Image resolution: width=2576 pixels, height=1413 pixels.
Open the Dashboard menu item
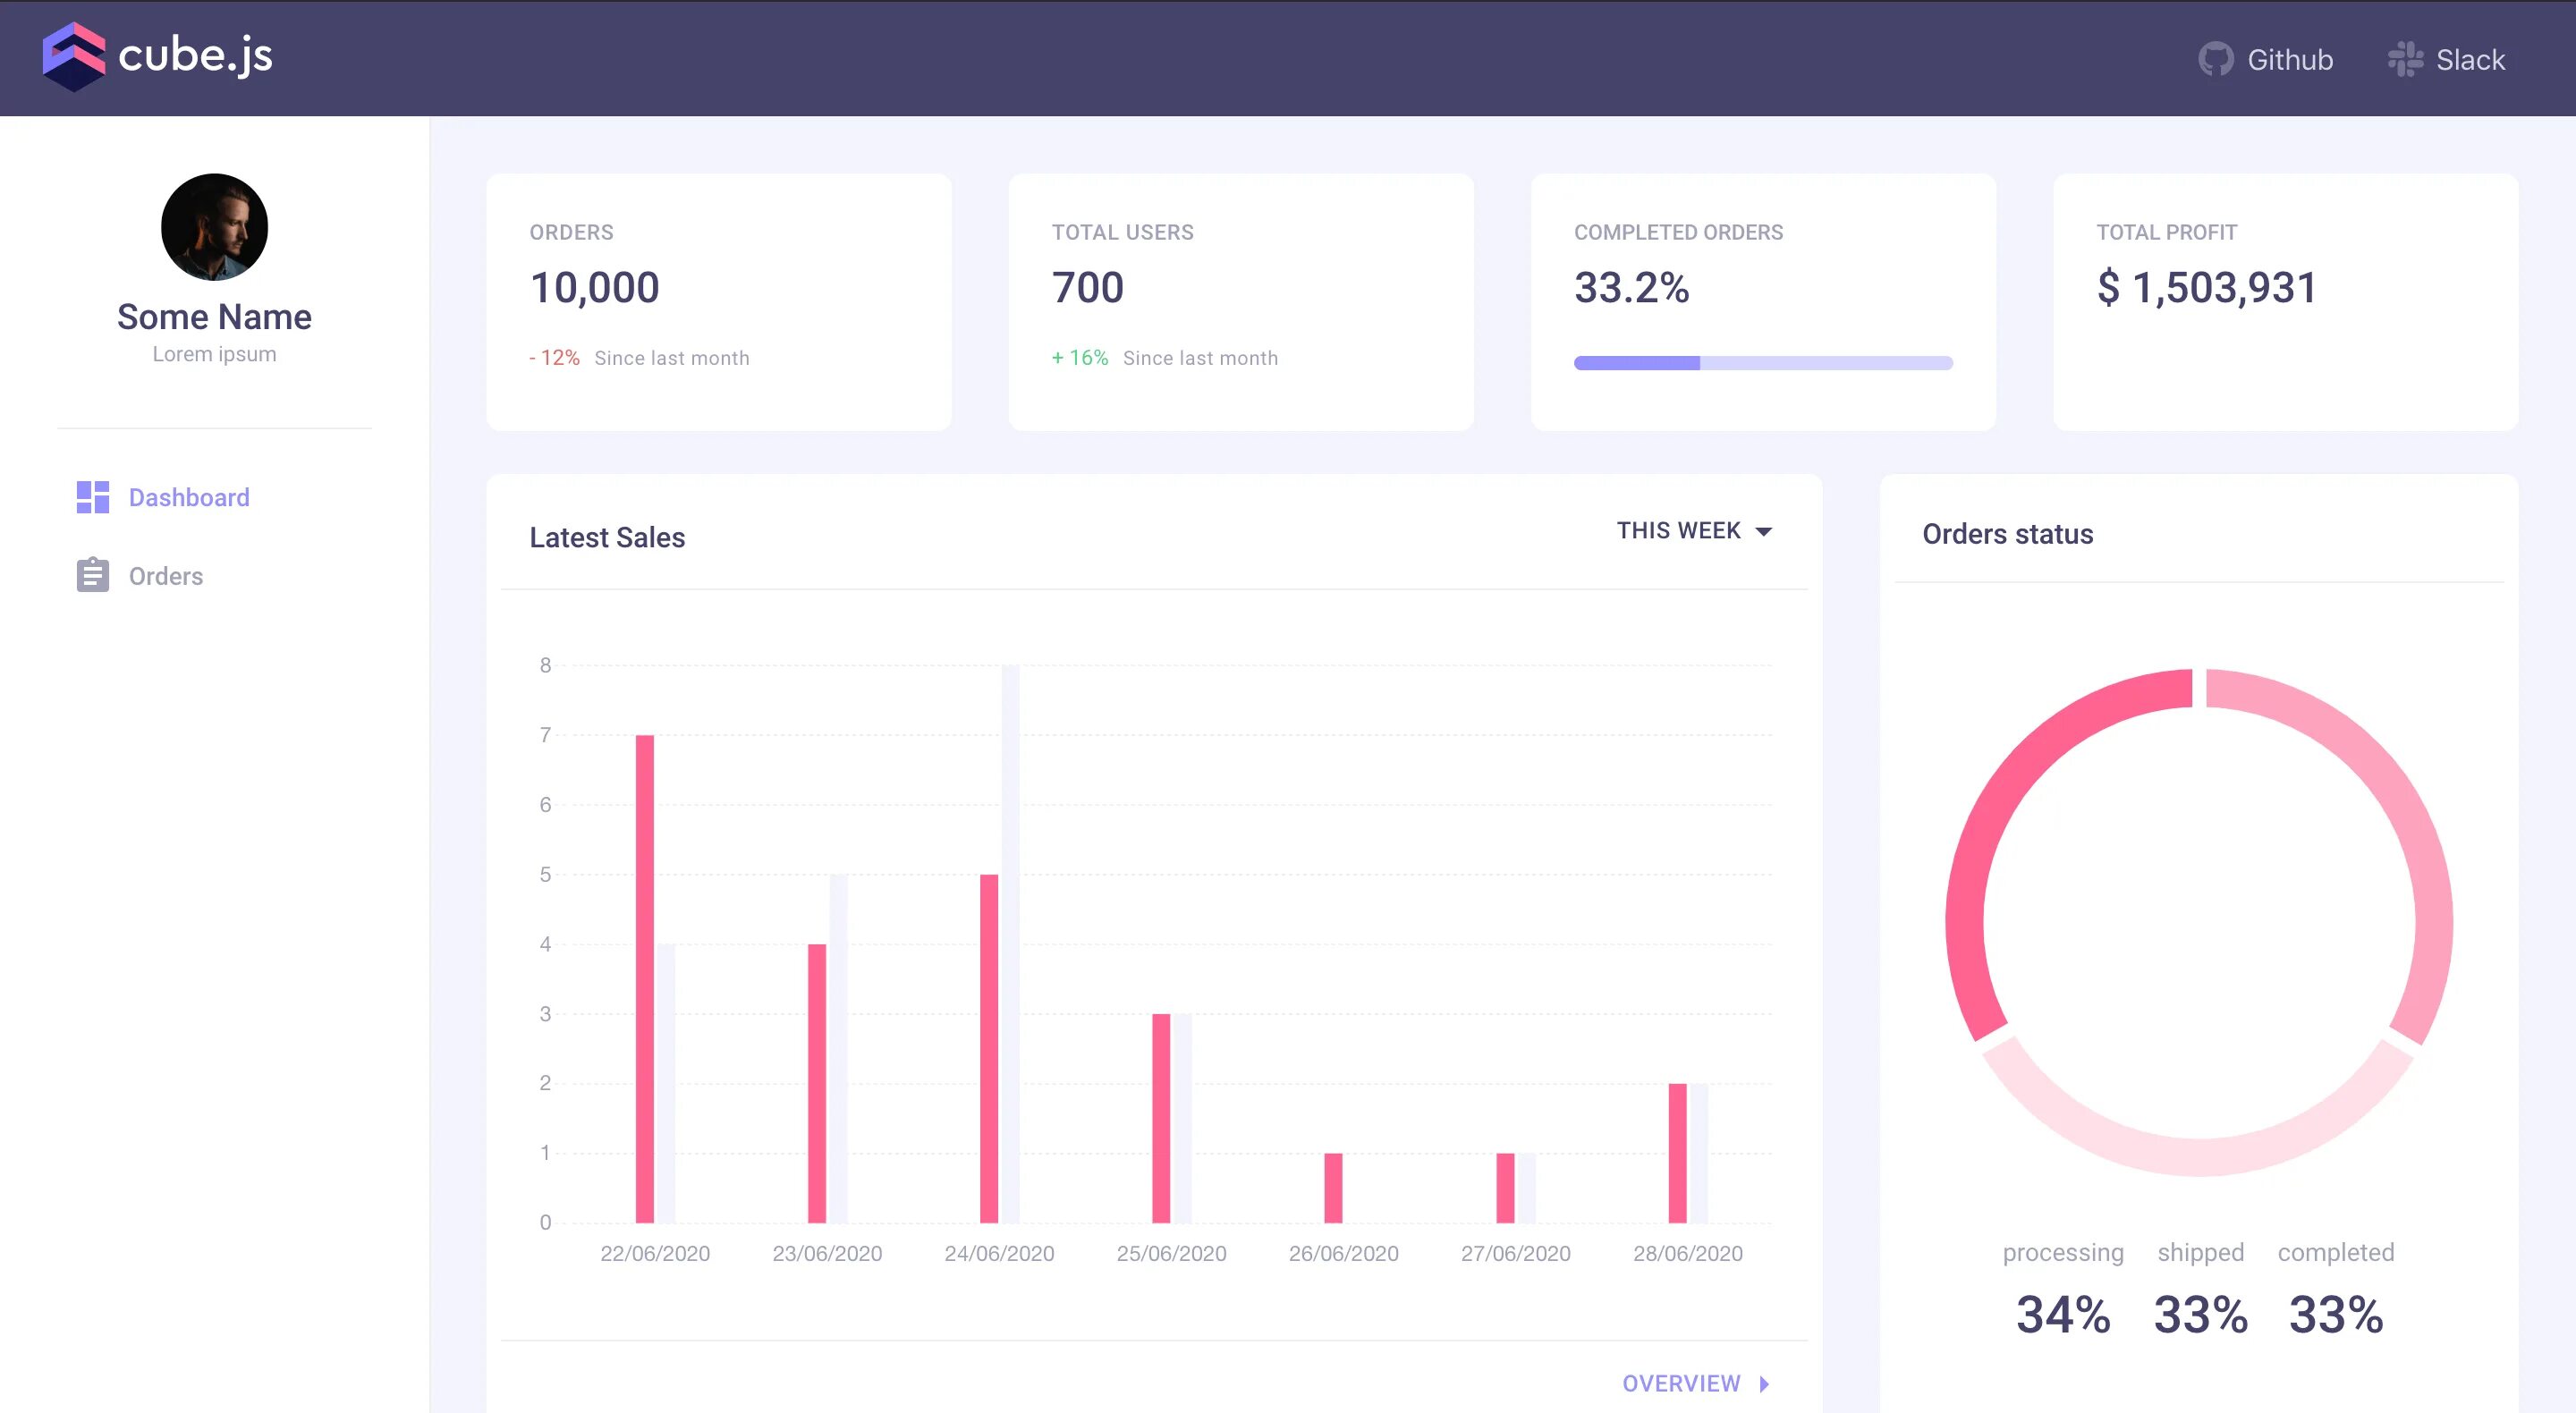coord(189,497)
